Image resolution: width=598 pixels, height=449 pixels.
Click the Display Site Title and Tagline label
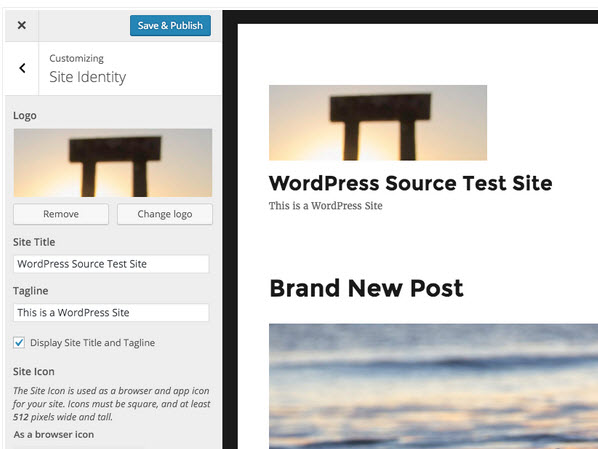(x=92, y=343)
